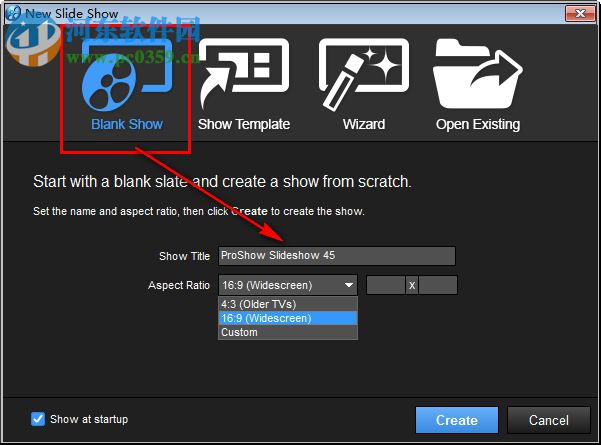This screenshot has height=445, width=601.
Task: Click the 'Set the name and aspect ratio' text
Action: [199, 211]
